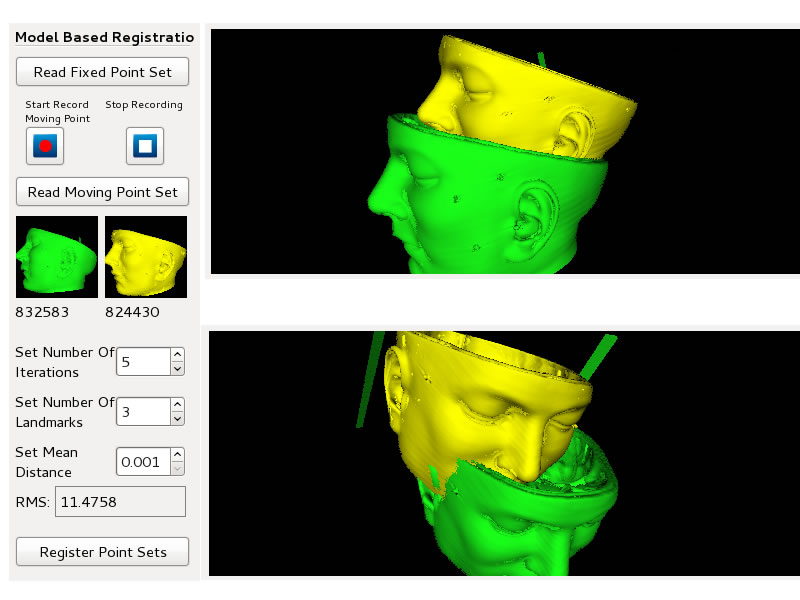Click the RMS field showing 11.4758
This screenshot has height=600, width=800.
[120, 502]
